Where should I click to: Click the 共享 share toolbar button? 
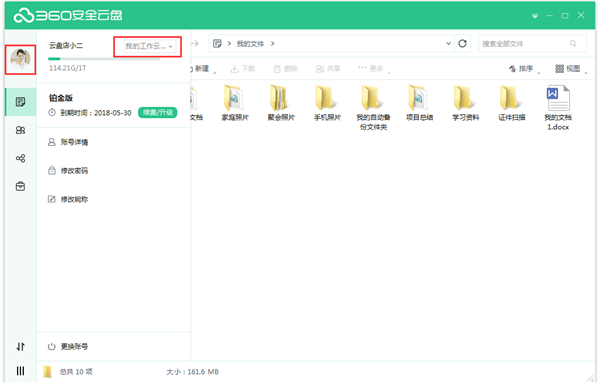[328, 69]
